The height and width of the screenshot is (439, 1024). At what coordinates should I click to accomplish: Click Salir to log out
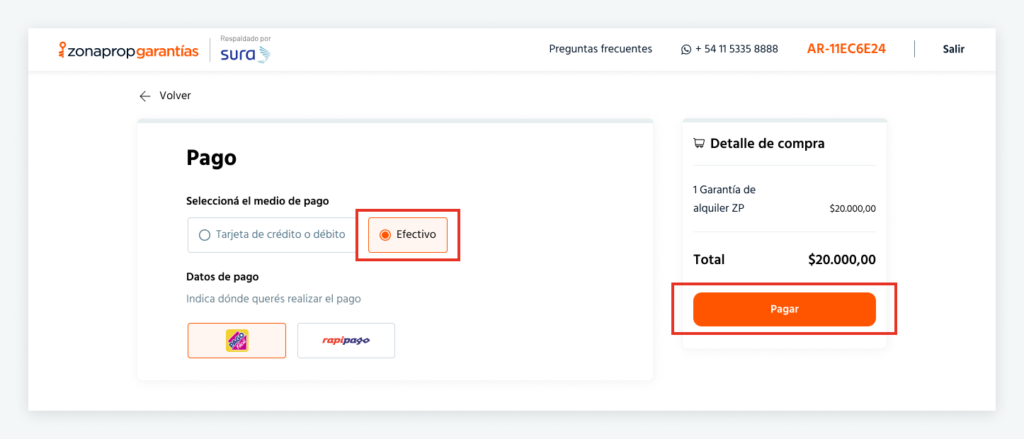click(953, 49)
